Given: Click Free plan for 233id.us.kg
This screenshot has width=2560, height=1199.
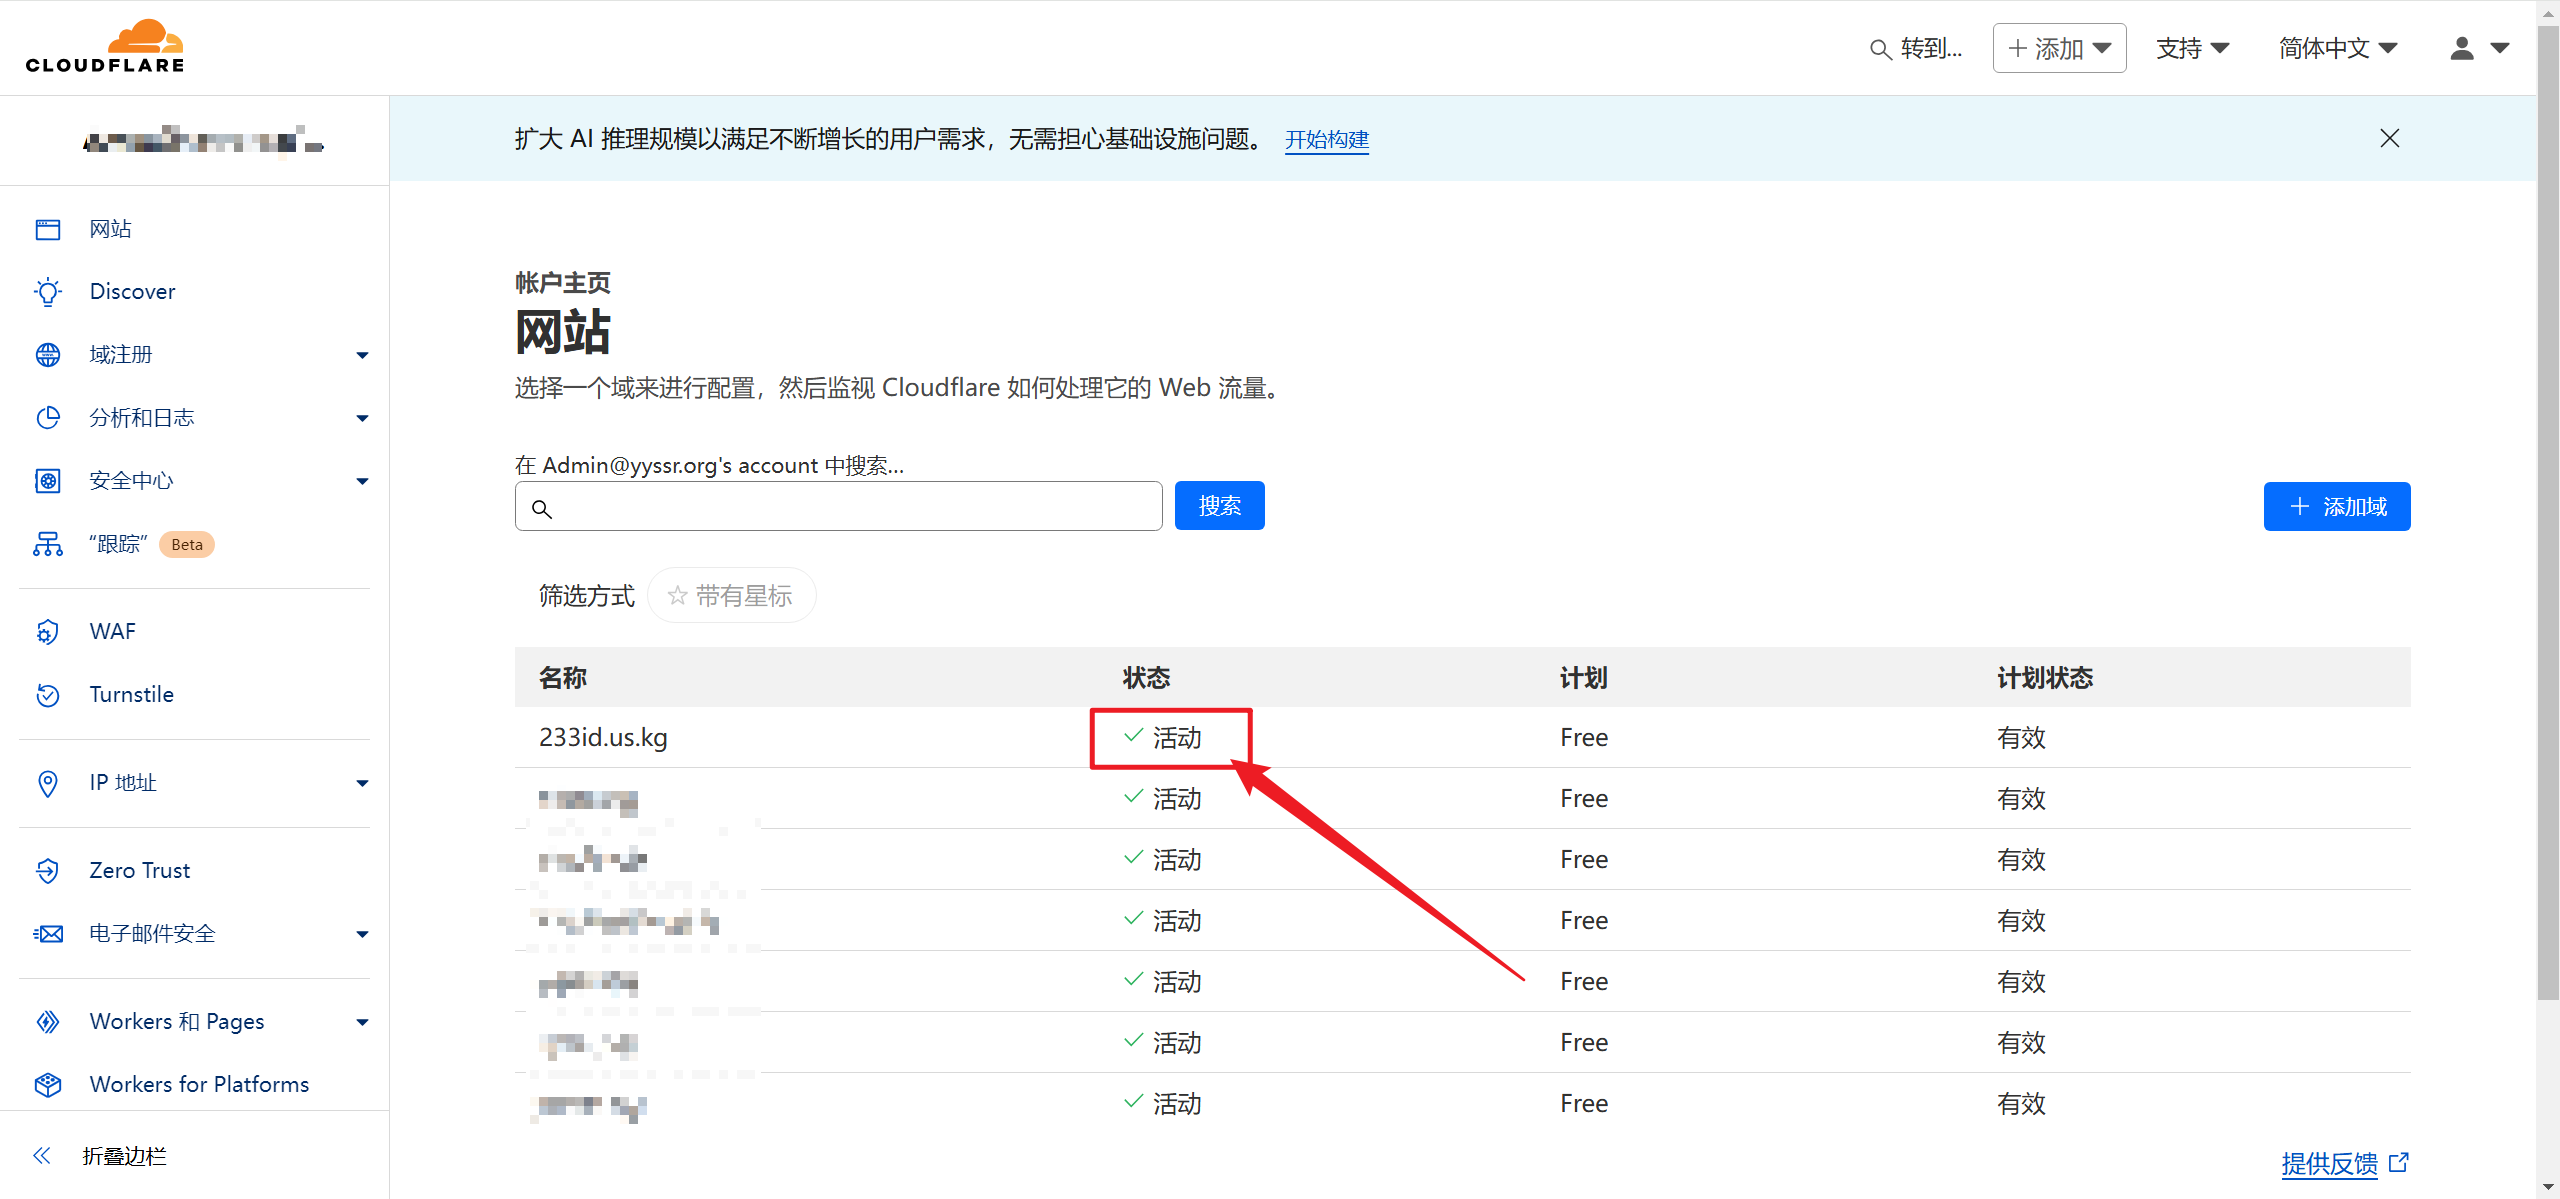Looking at the screenshot, I should tap(1584, 738).
